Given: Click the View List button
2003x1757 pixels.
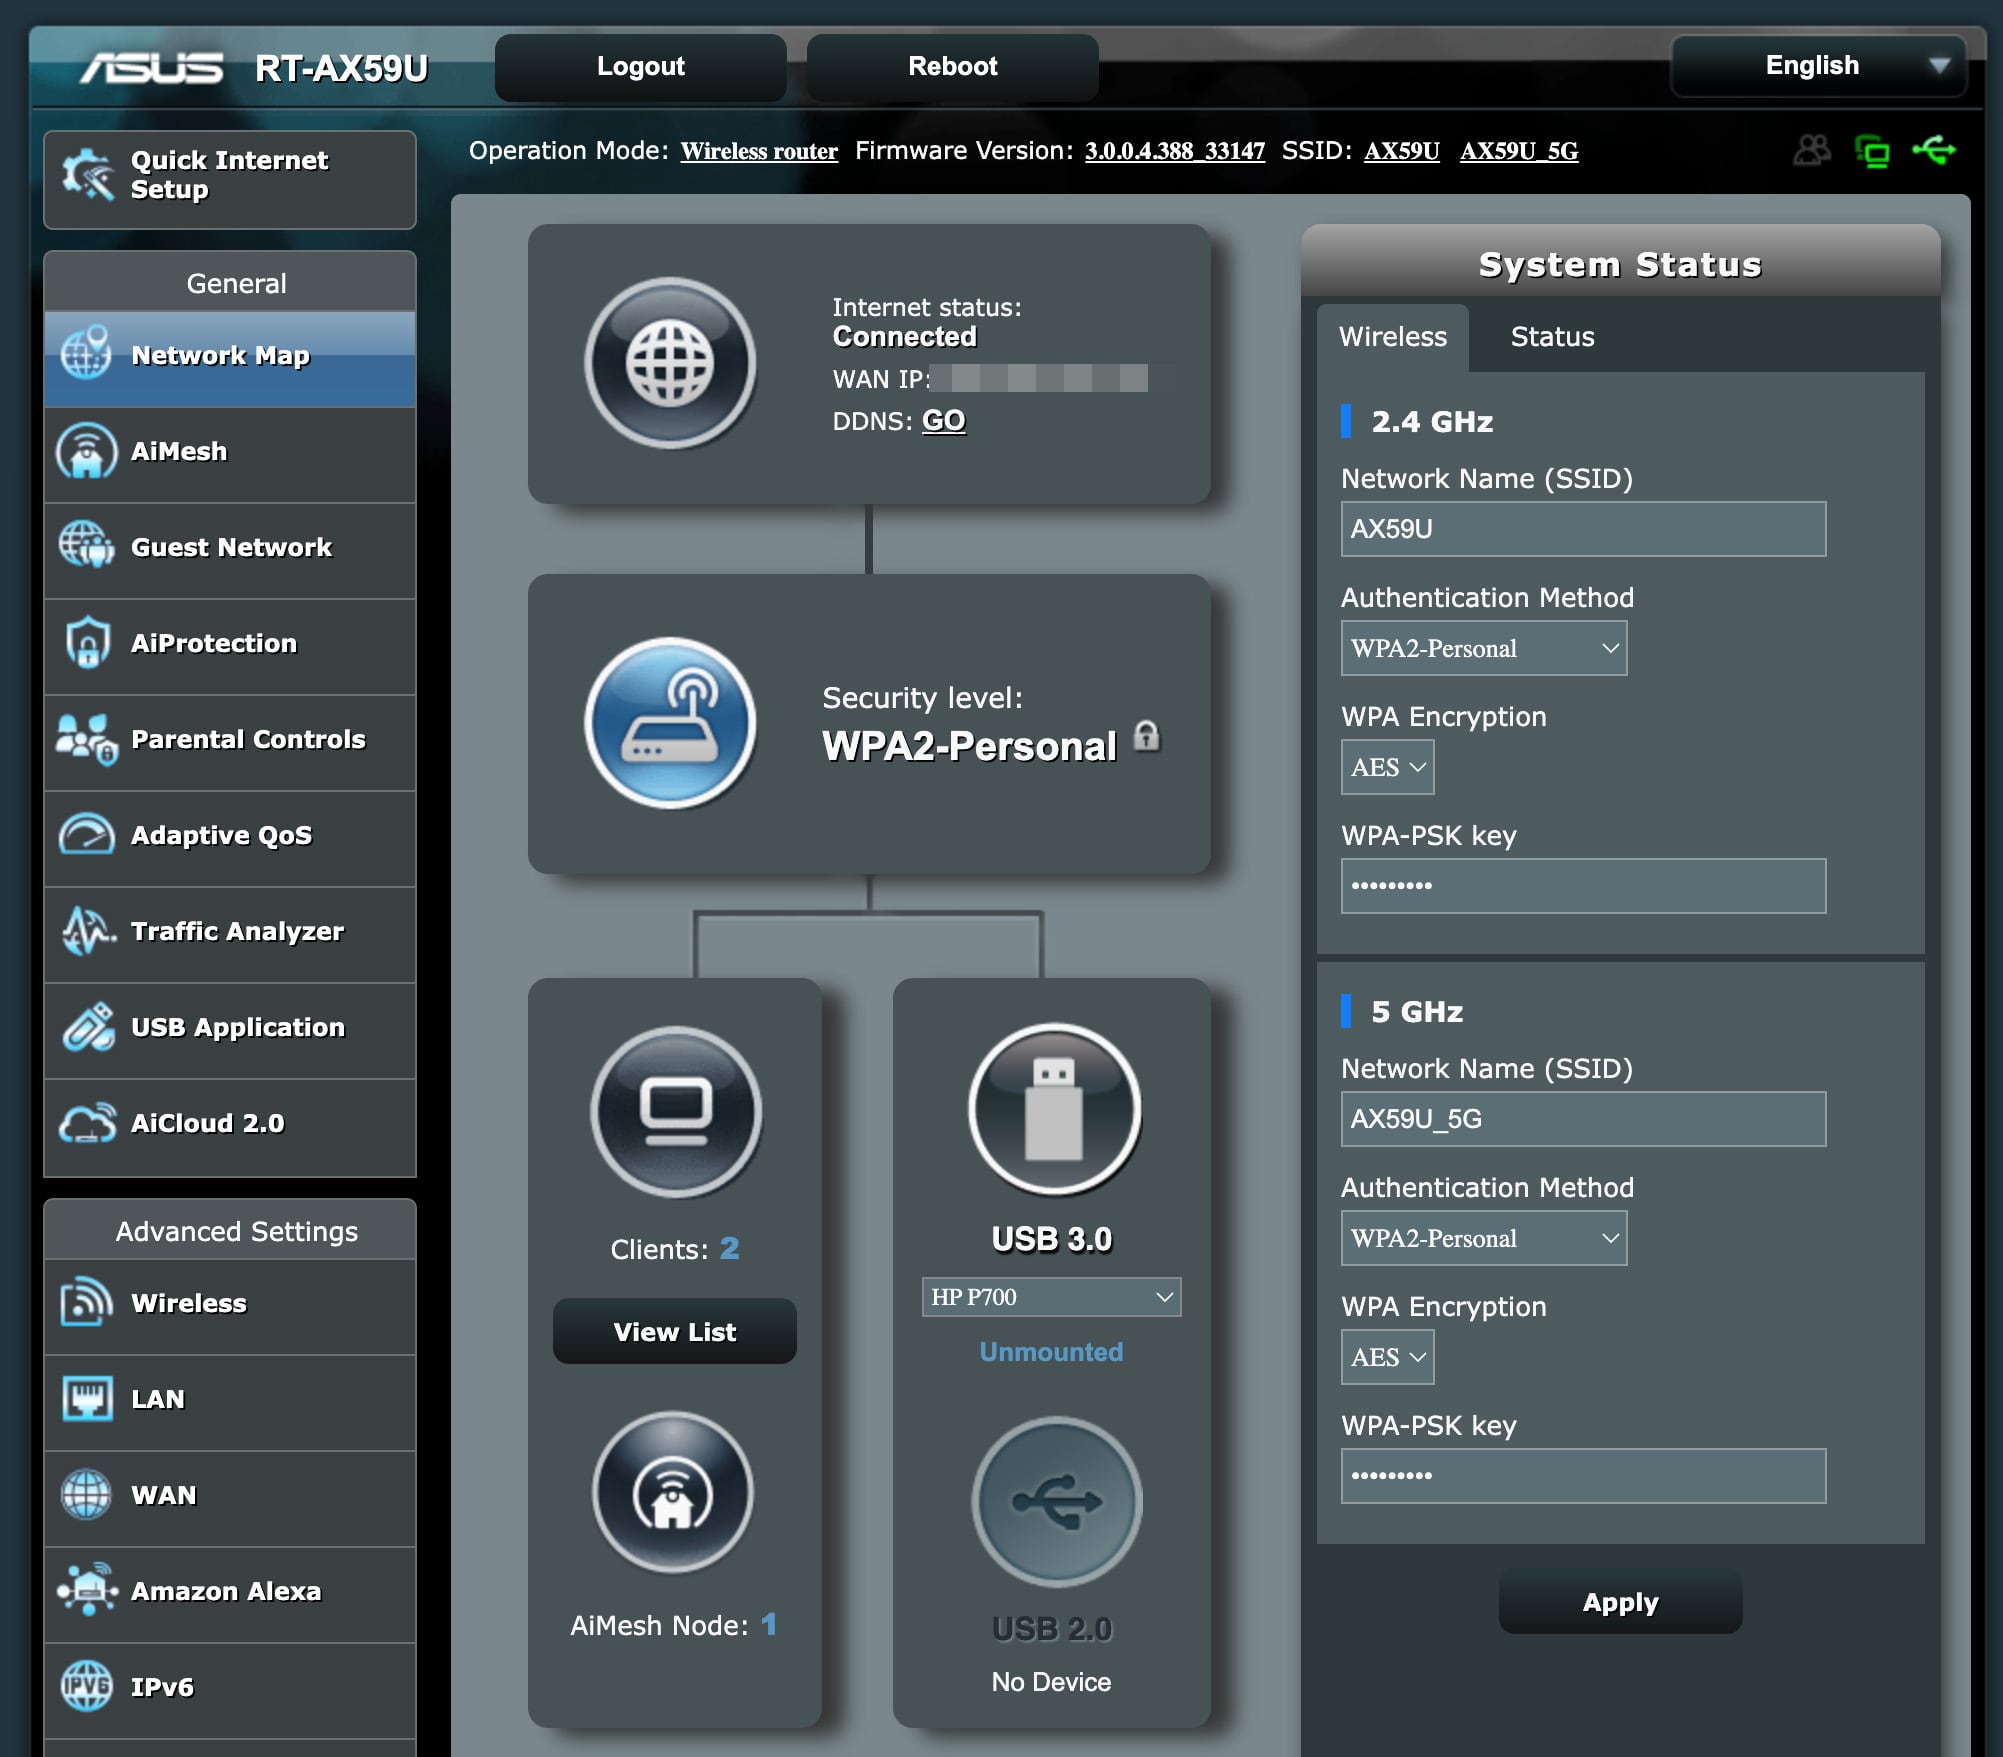Looking at the screenshot, I should (x=675, y=1331).
